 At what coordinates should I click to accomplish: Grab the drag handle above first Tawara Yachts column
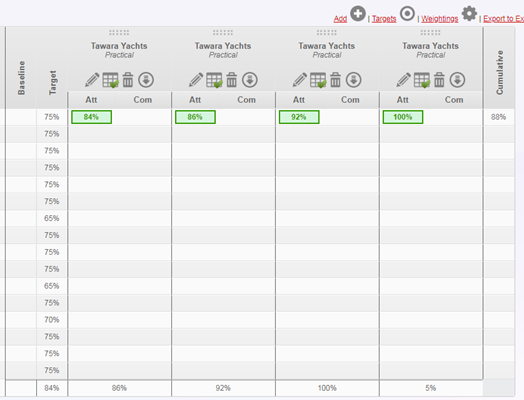point(119,32)
